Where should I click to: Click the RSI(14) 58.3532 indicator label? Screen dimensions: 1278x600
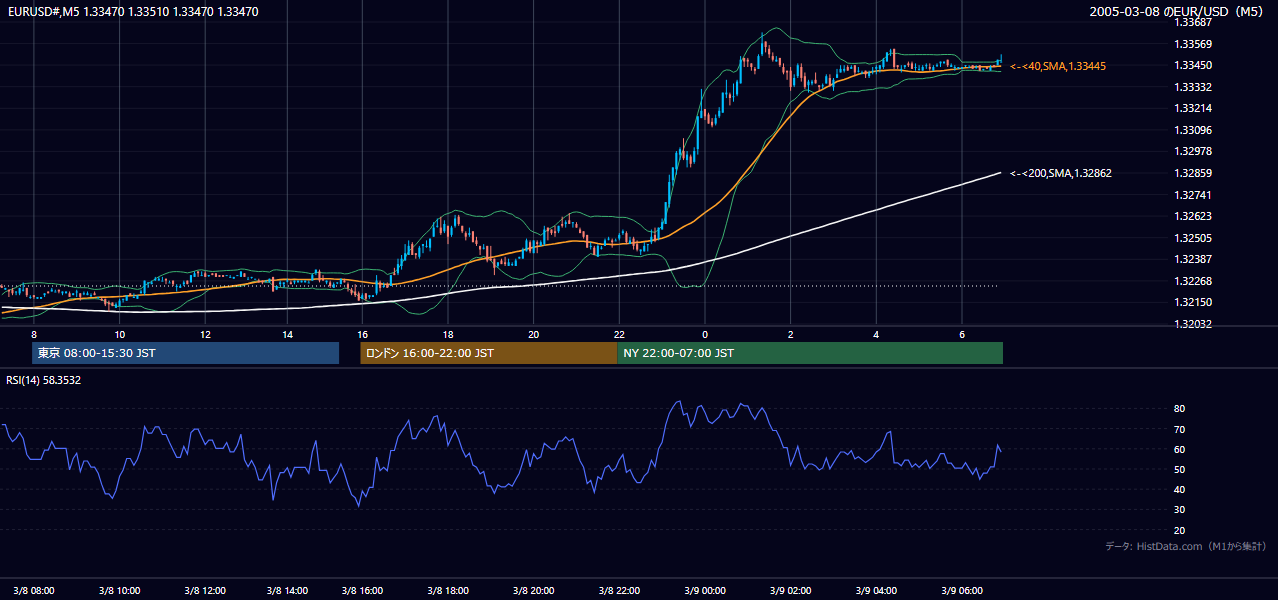(x=44, y=380)
